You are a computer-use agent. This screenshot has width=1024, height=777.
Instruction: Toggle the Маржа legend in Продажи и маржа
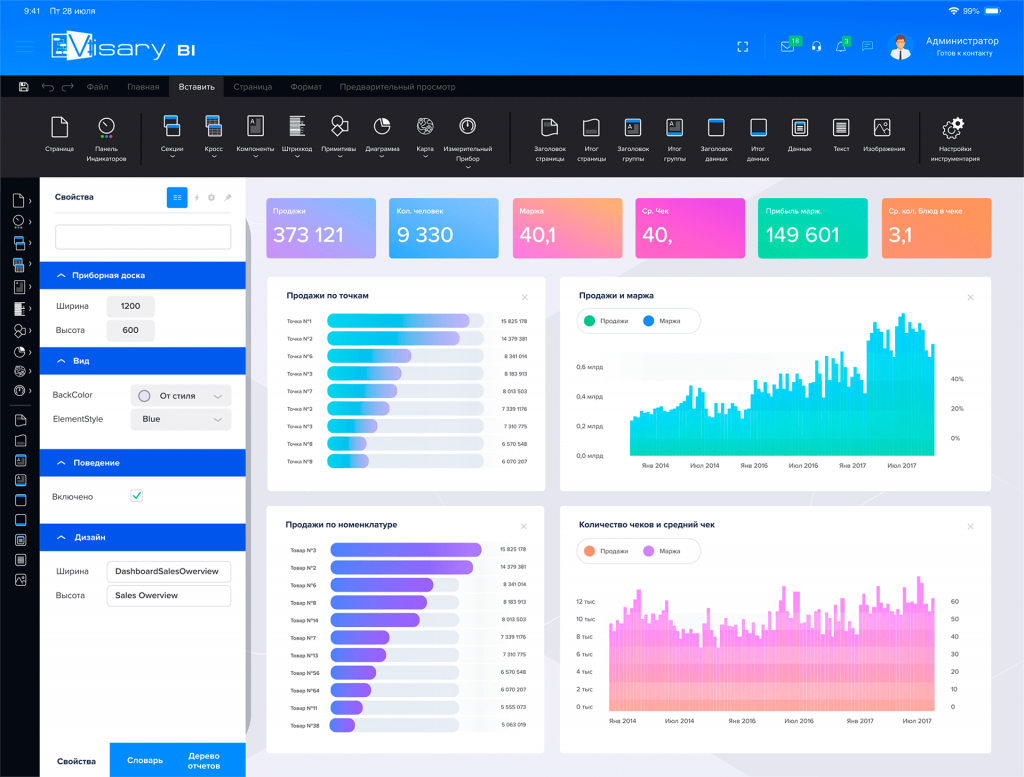pos(662,321)
